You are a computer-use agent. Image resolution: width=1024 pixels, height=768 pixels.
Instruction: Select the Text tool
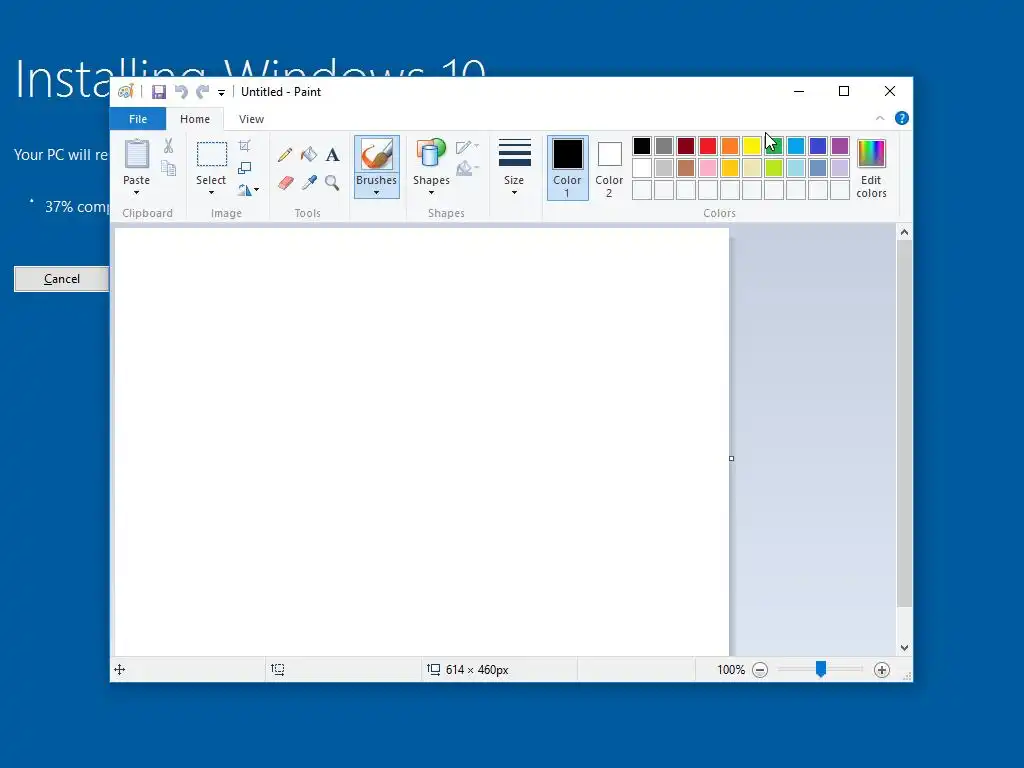(332, 155)
